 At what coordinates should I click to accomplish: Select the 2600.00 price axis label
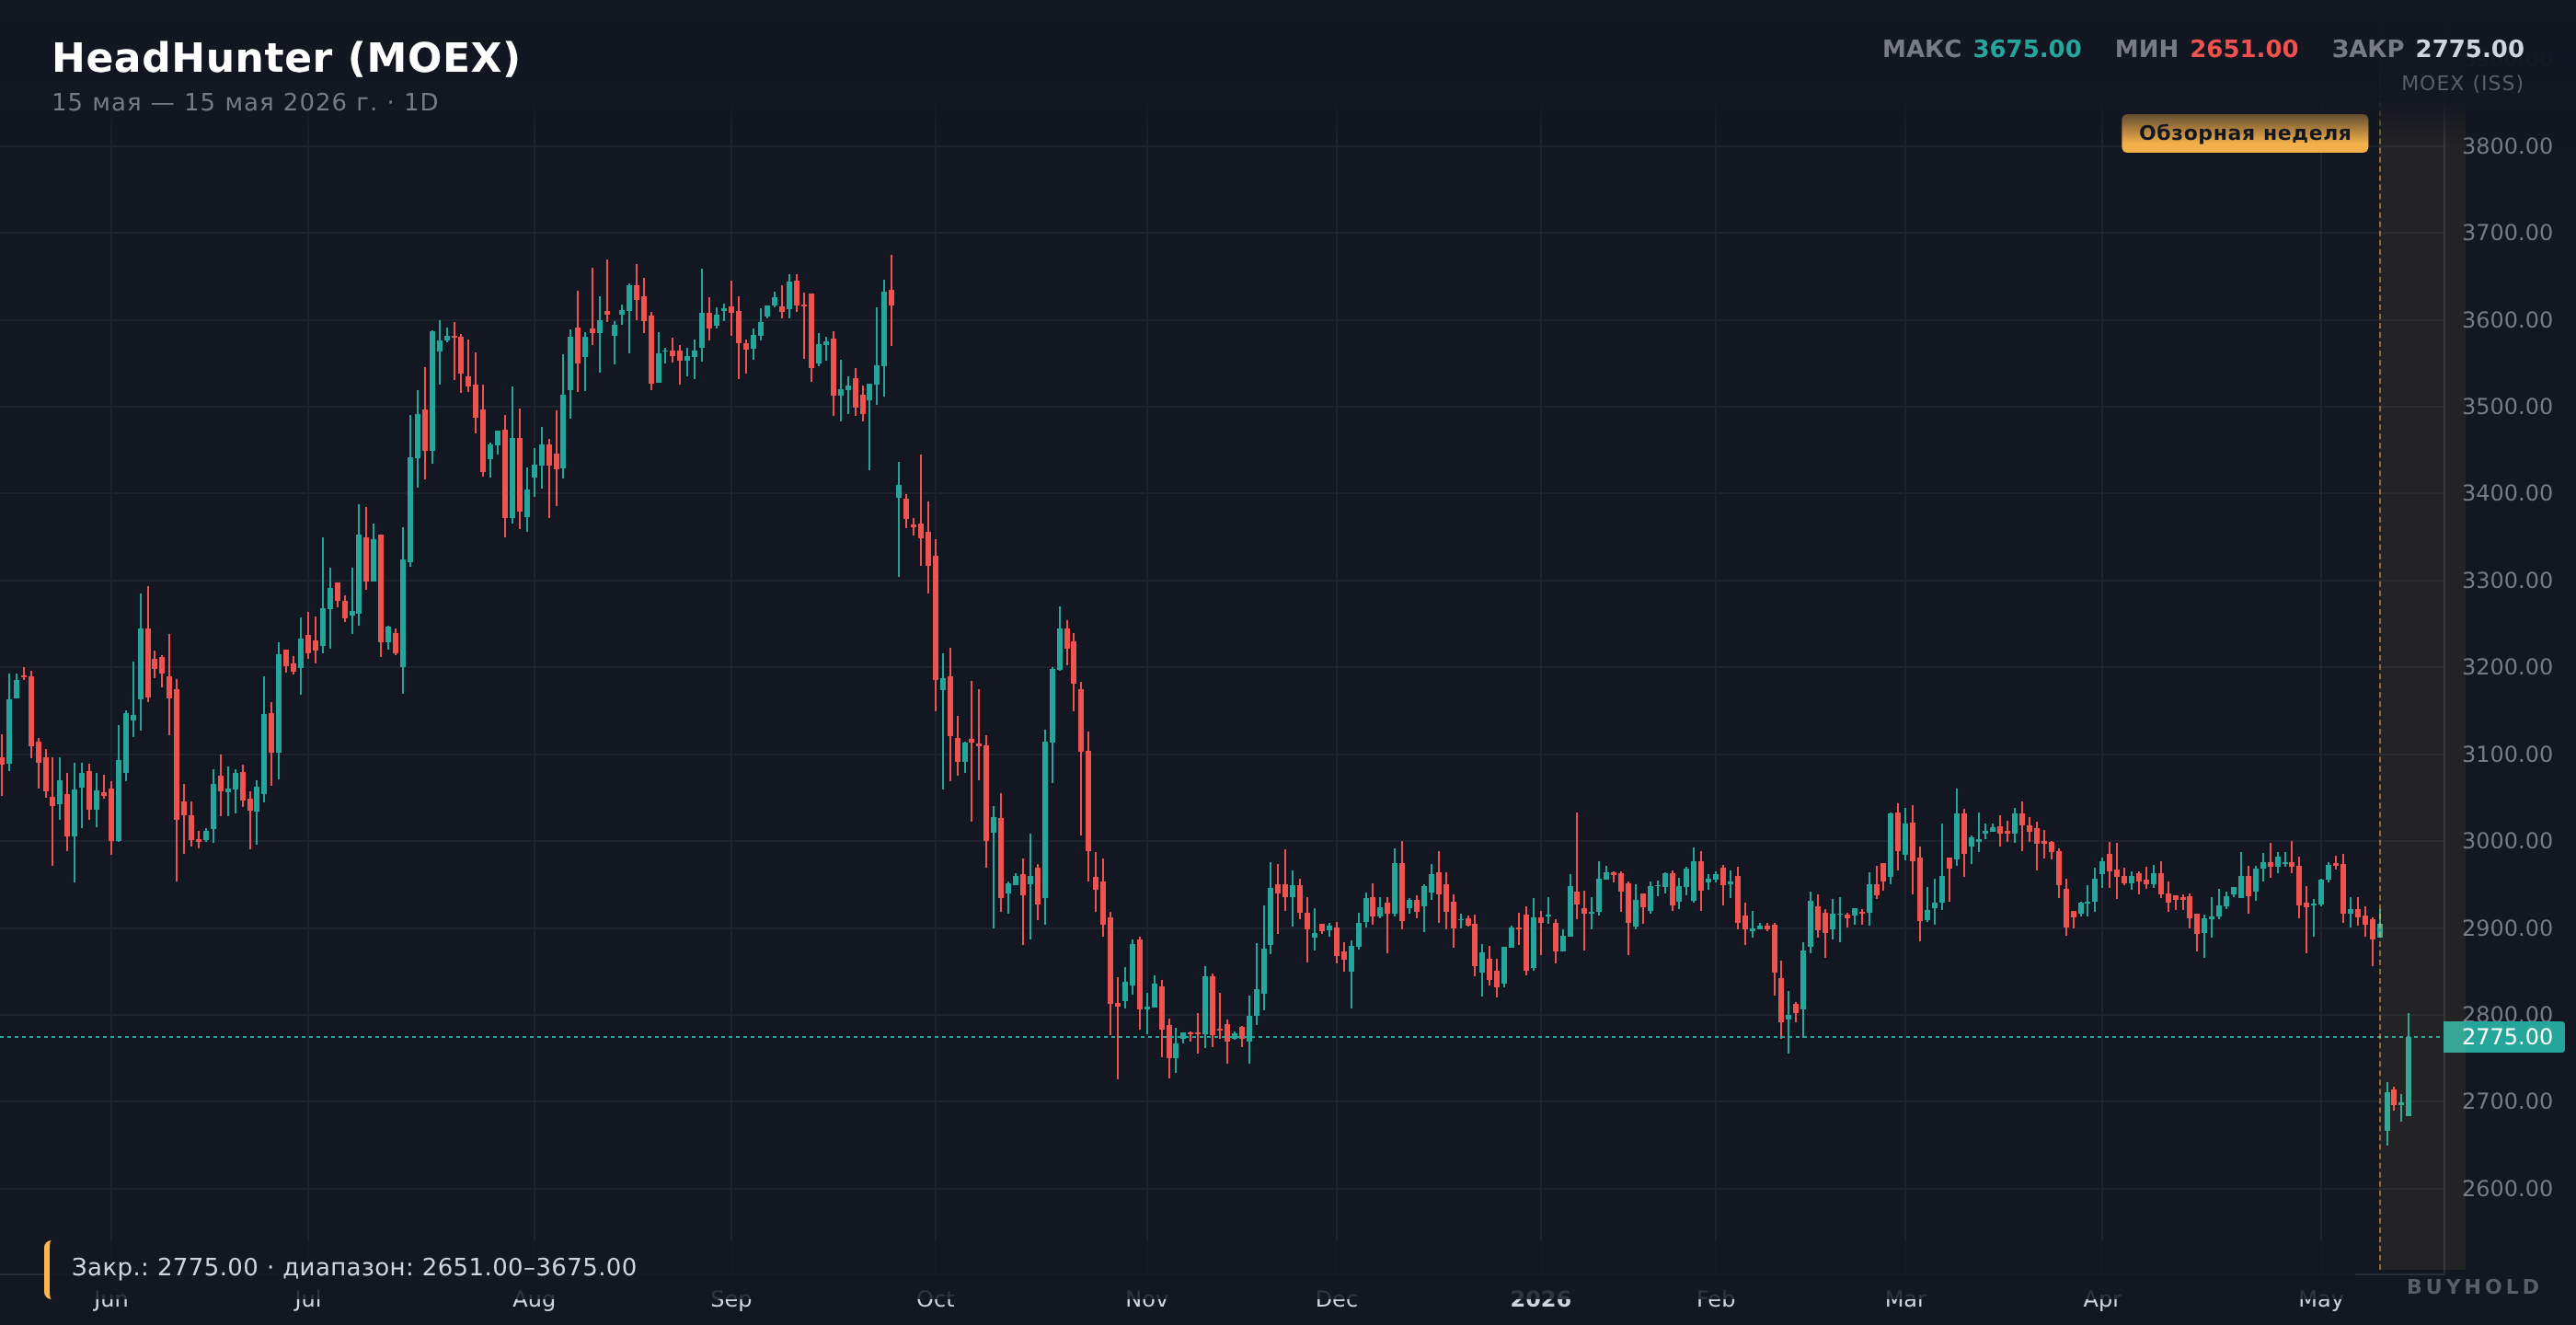click(x=2507, y=1188)
